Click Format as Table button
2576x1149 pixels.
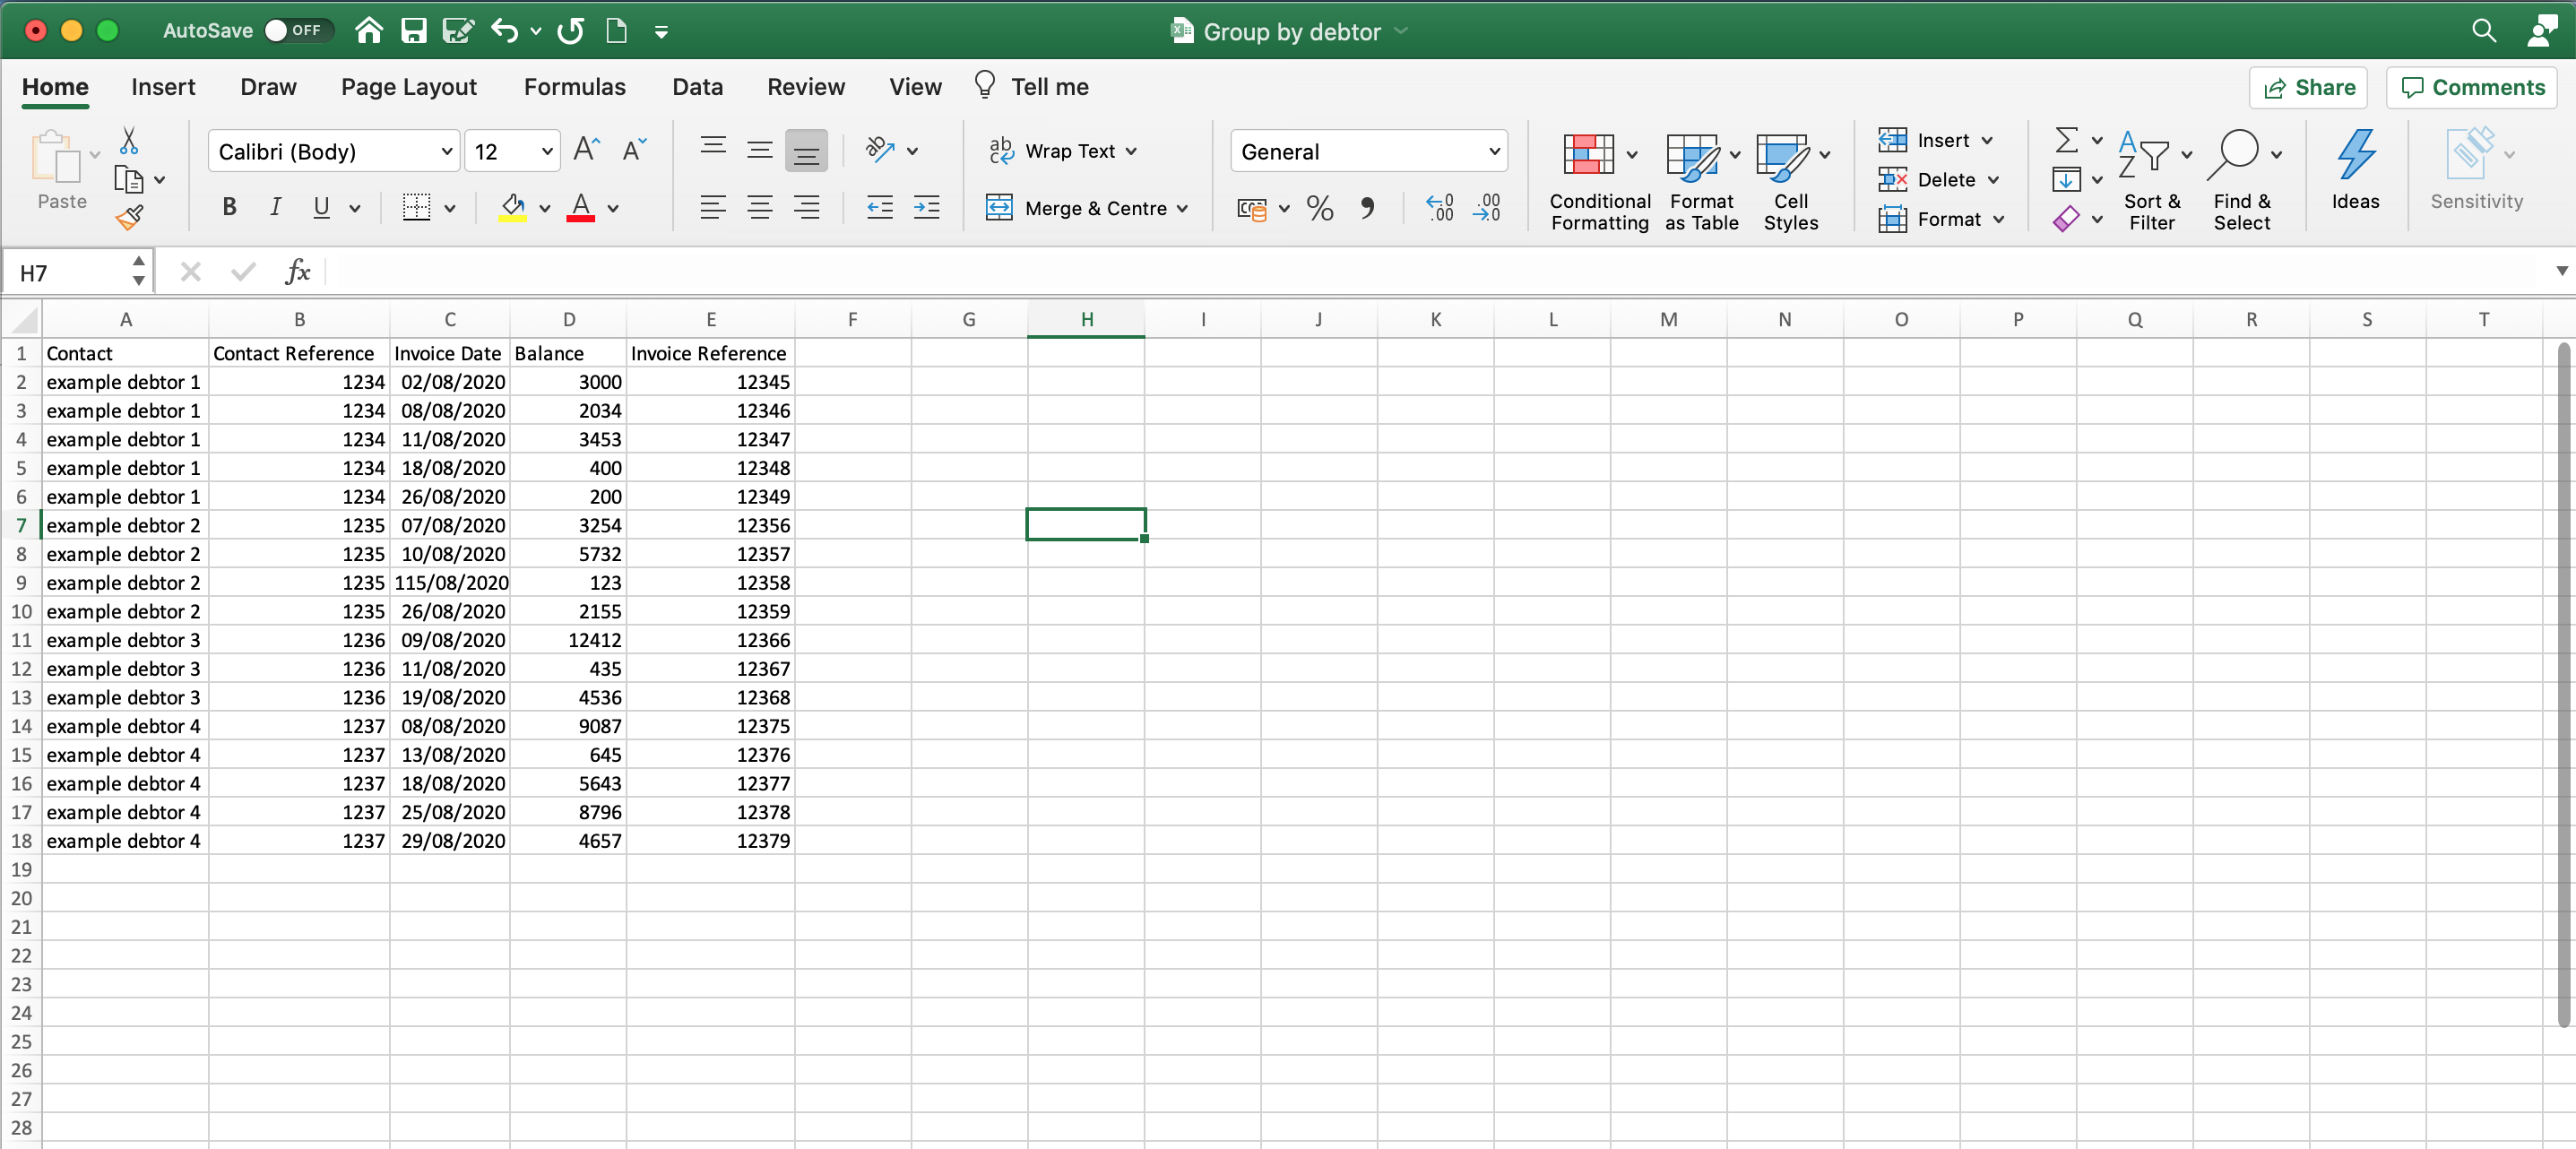click(1702, 180)
